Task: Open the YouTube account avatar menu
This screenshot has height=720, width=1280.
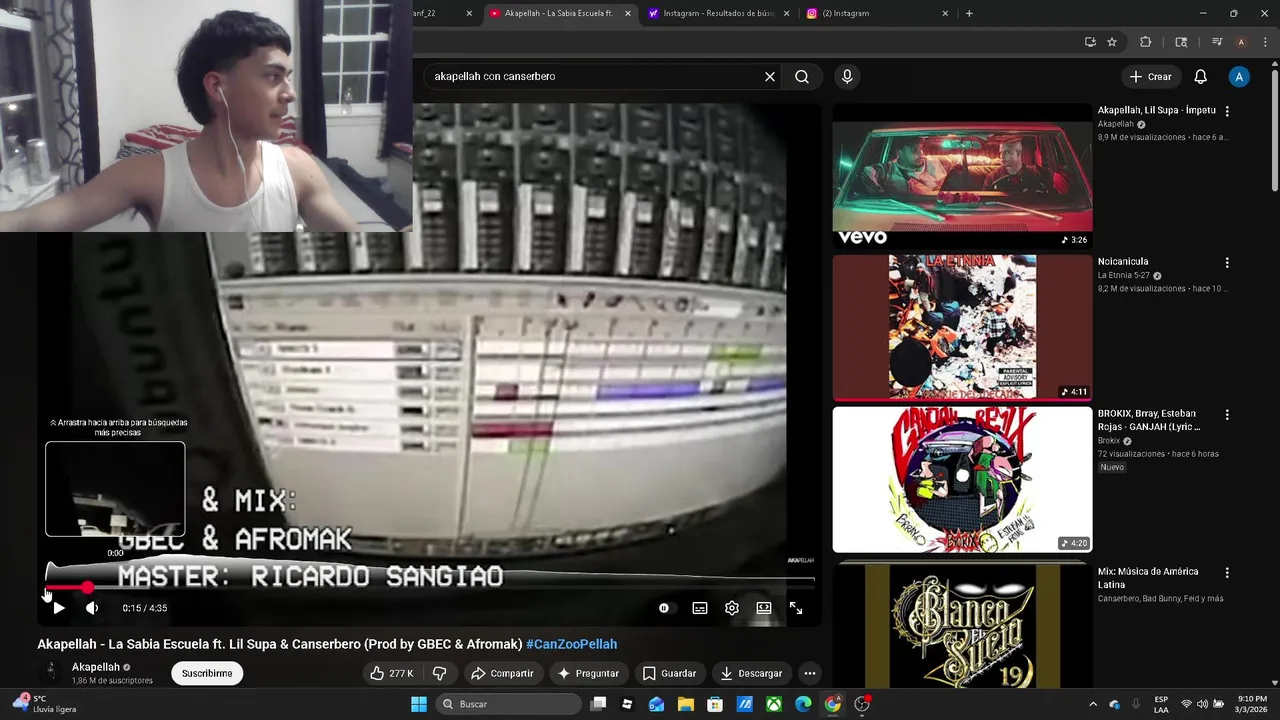Action: (x=1239, y=76)
